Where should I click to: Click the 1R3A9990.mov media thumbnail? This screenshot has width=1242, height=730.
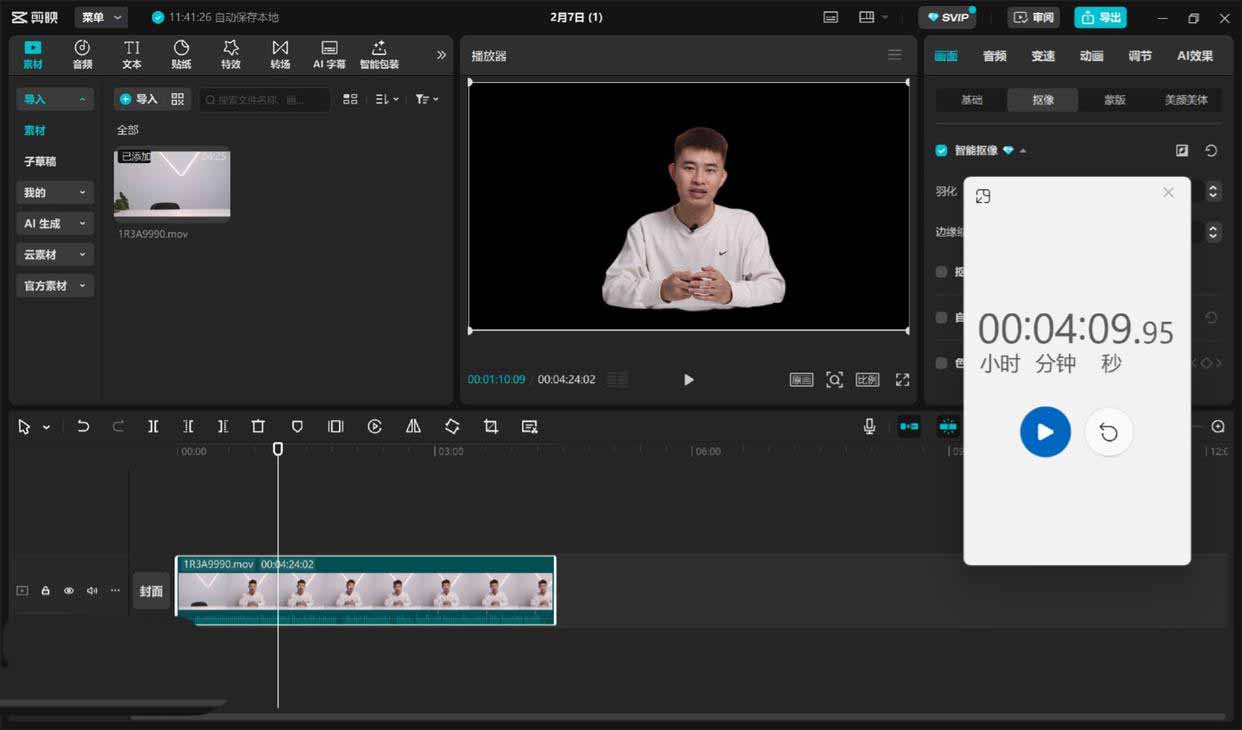point(172,184)
